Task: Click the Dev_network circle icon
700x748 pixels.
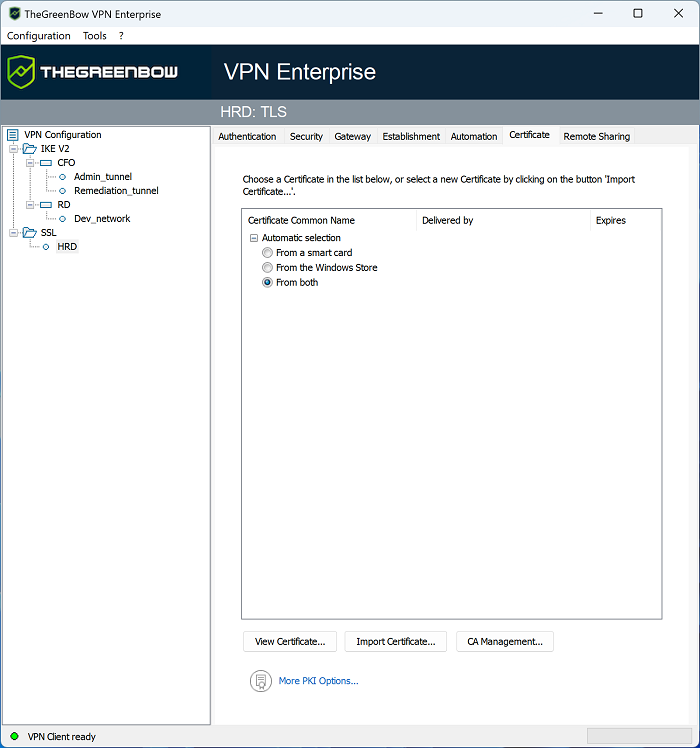Action: point(63,219)
